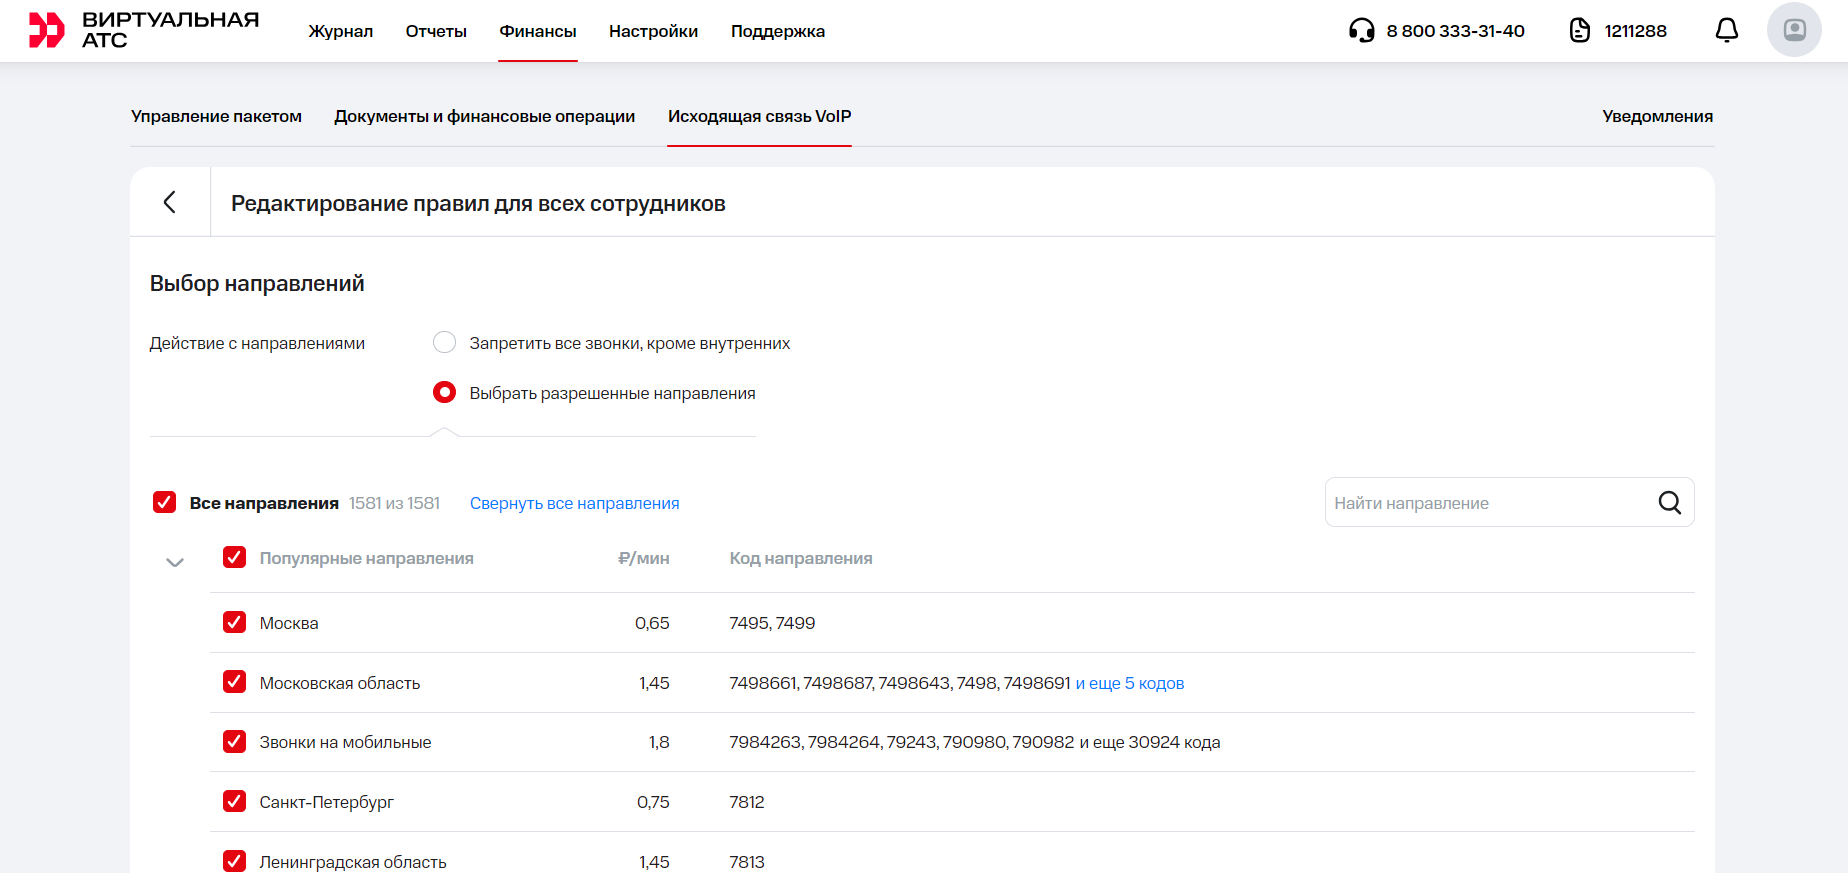This screenshot has width=1848, height=874.
Task: Open the Уведомления link
Action: 1657,117
